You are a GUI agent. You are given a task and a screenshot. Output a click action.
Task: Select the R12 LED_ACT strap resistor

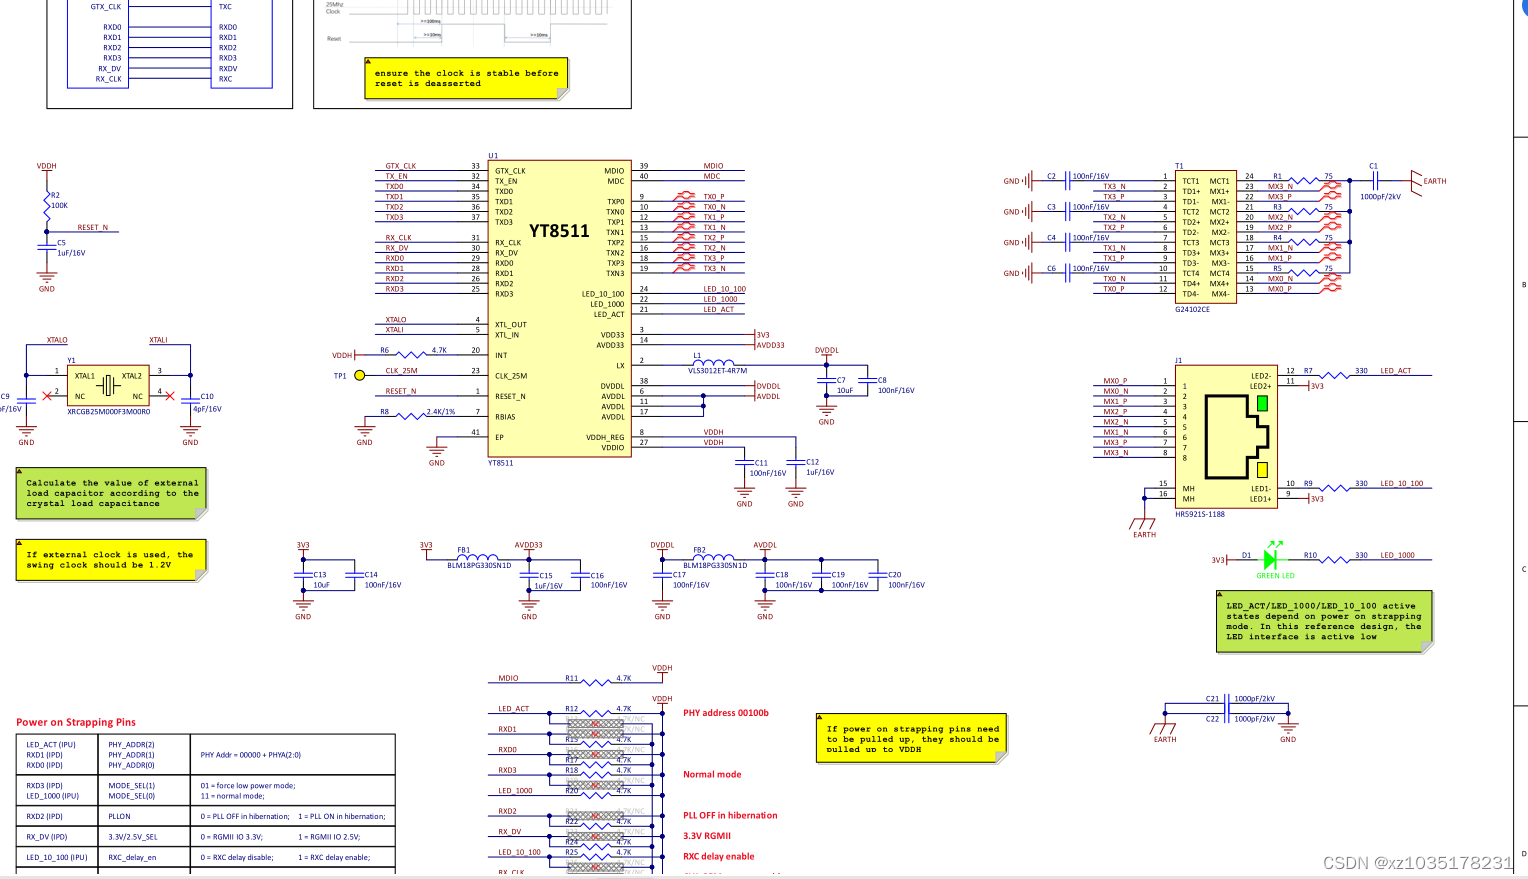(596, 713)
